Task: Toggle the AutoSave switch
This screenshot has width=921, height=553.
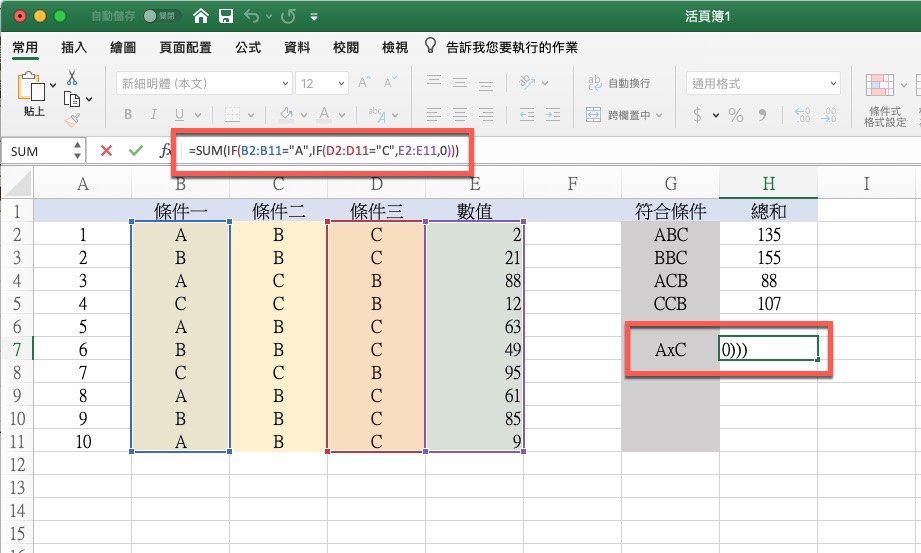Action: click(160, 16)
